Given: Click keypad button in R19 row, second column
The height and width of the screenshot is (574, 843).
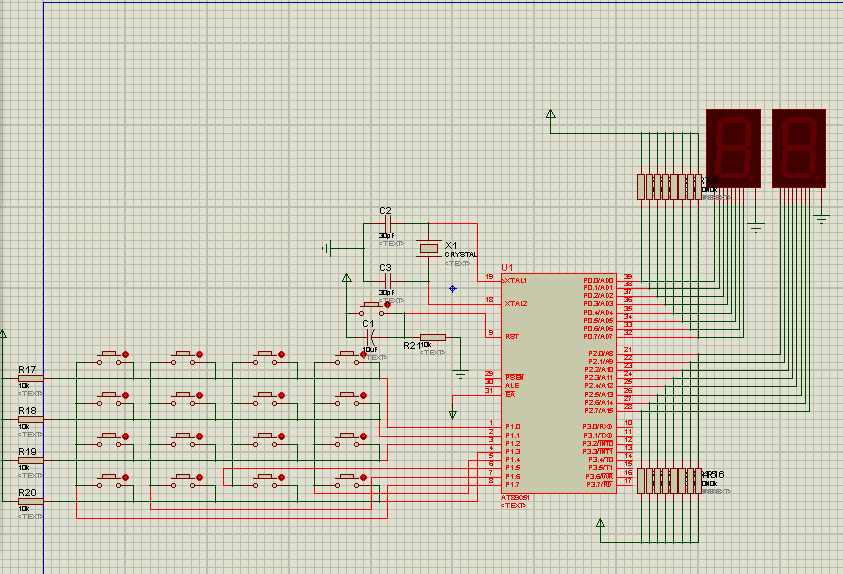Looking at the screenshot, I should (183, 440).
